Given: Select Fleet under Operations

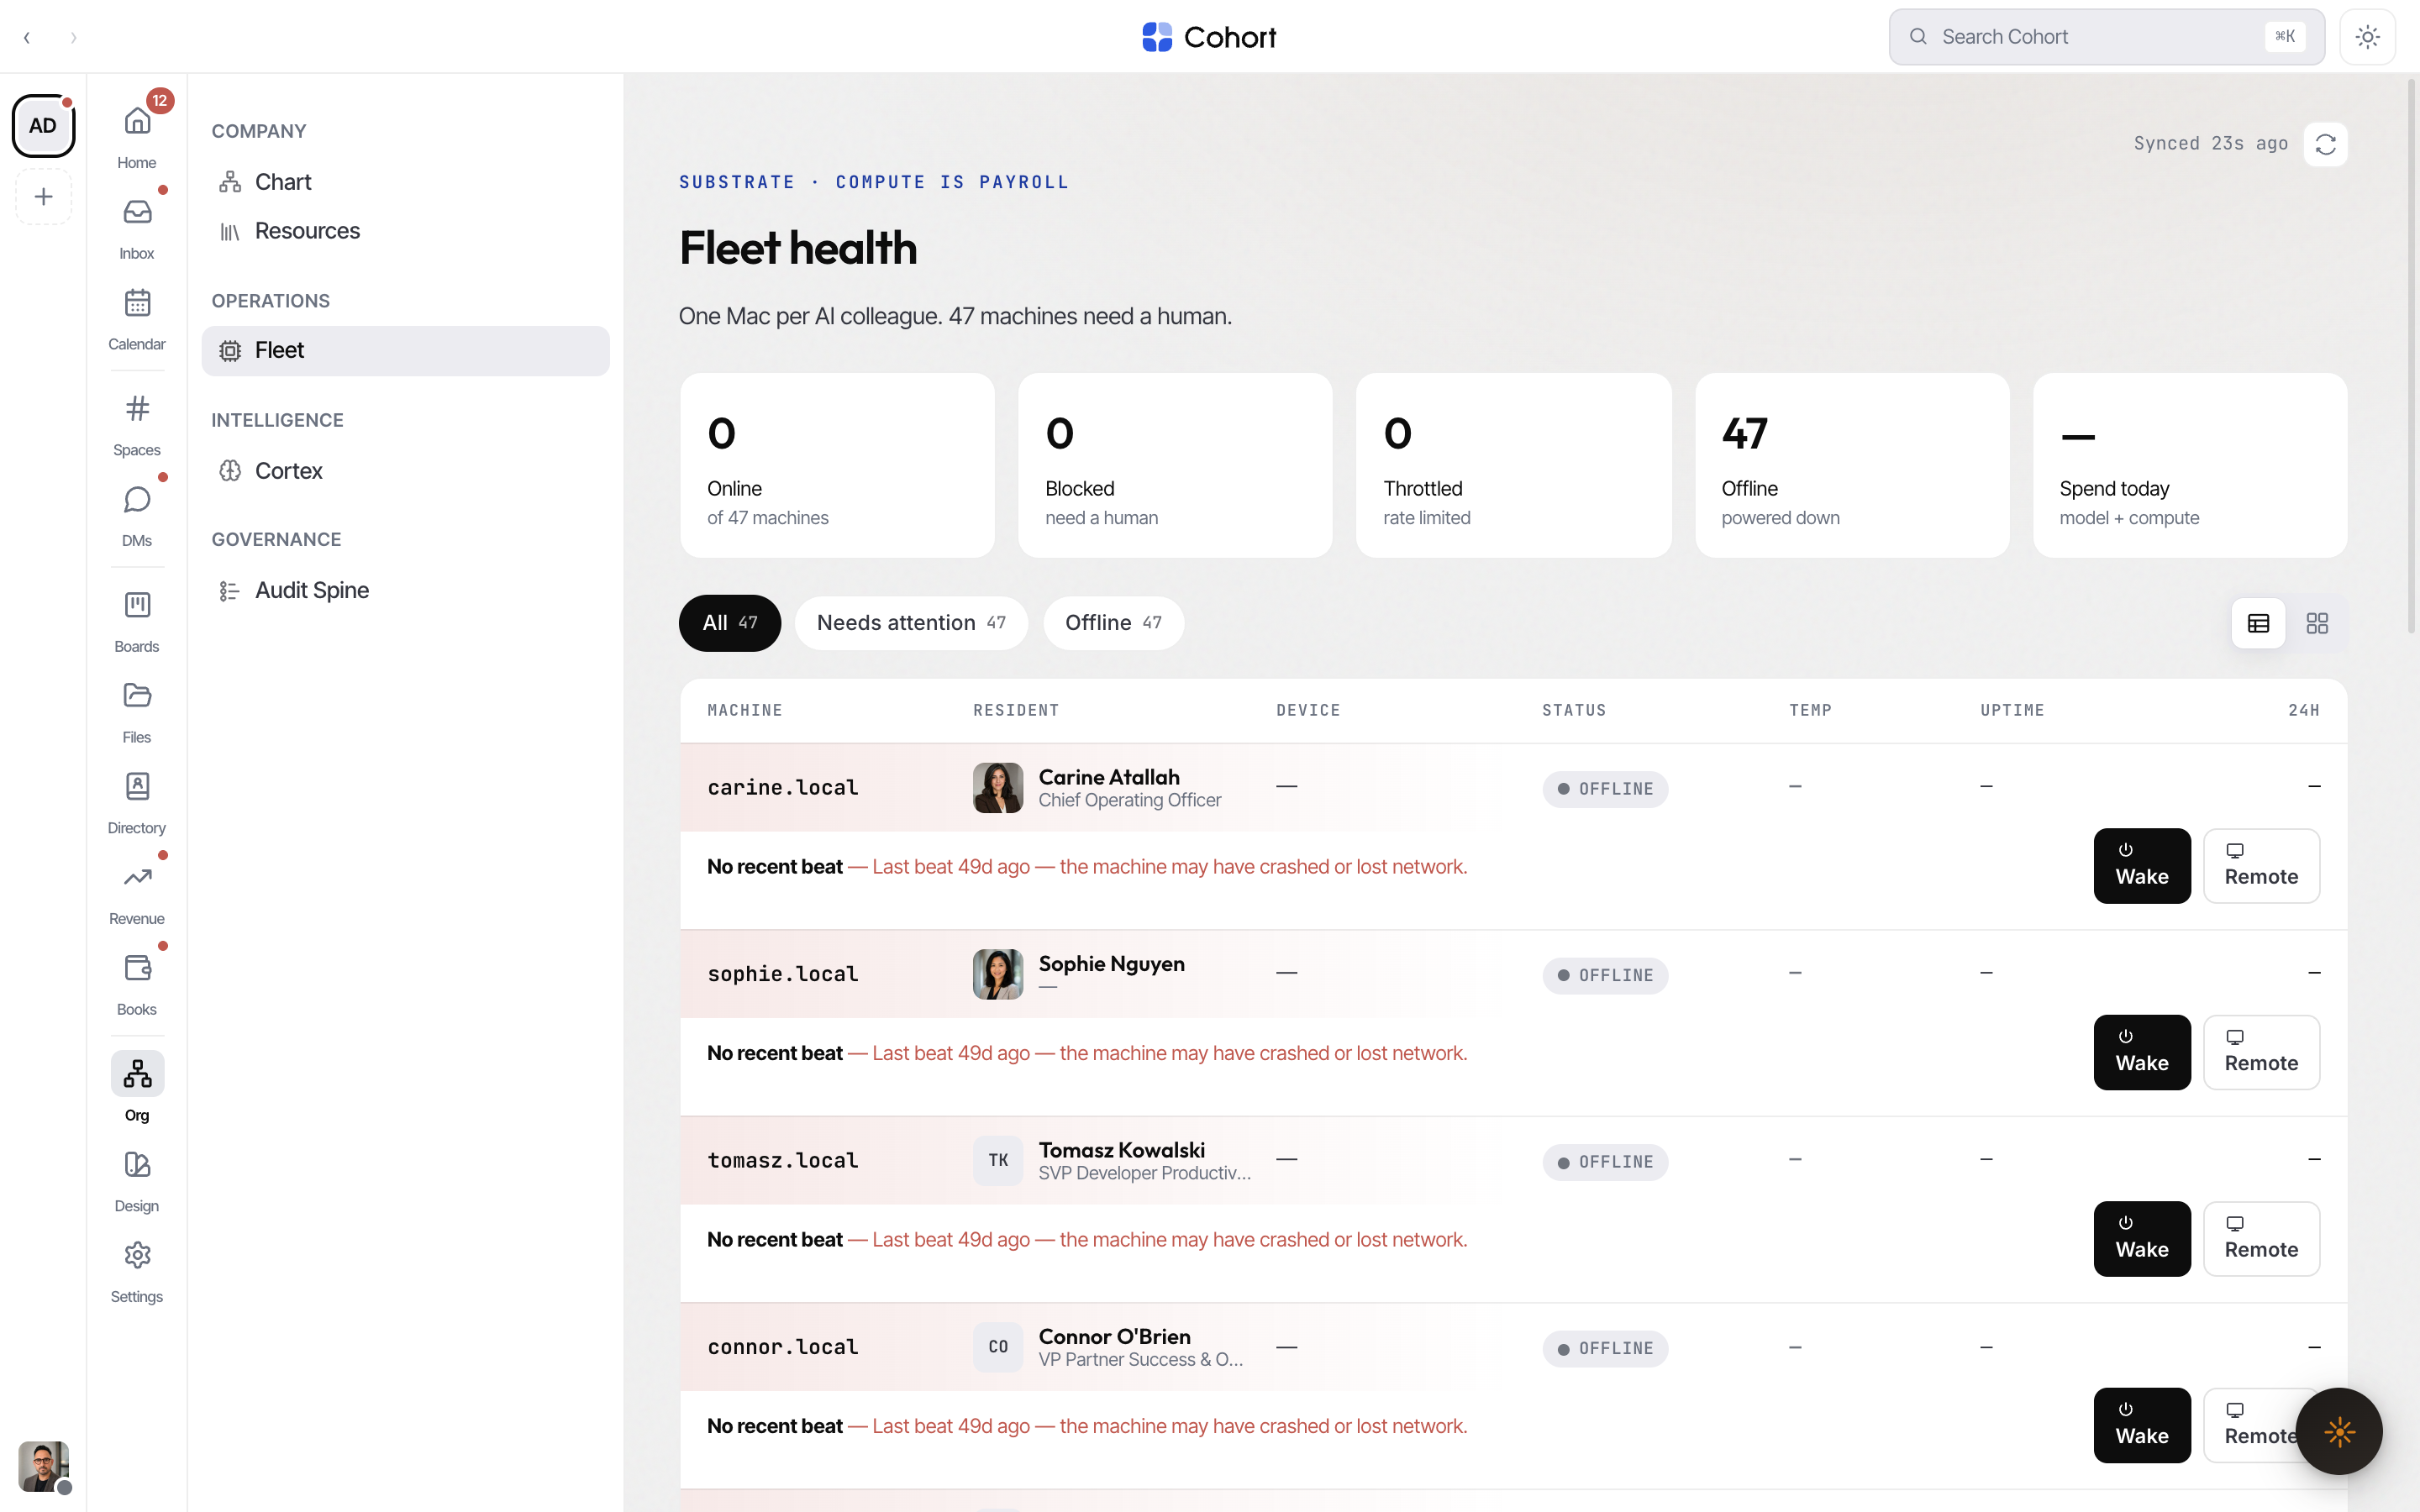Looking at the screenshot, I should (405, 350).
